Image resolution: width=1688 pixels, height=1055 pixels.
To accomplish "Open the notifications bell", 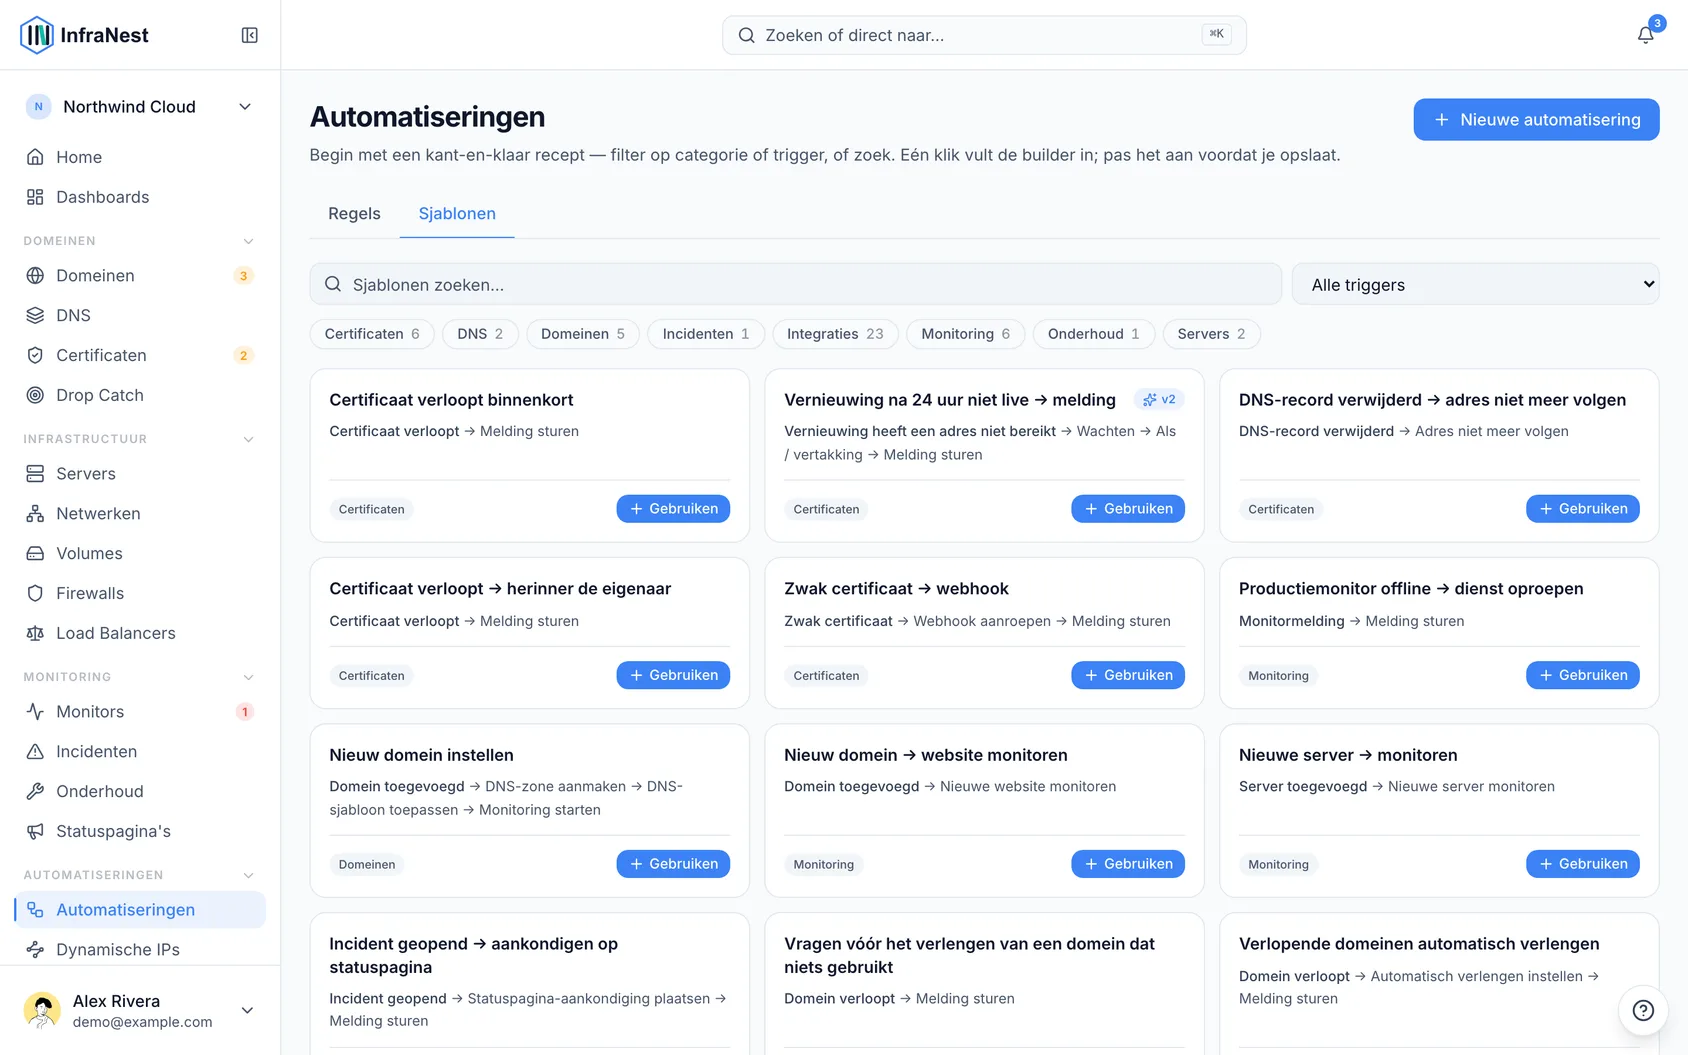I will (1645, 35).
